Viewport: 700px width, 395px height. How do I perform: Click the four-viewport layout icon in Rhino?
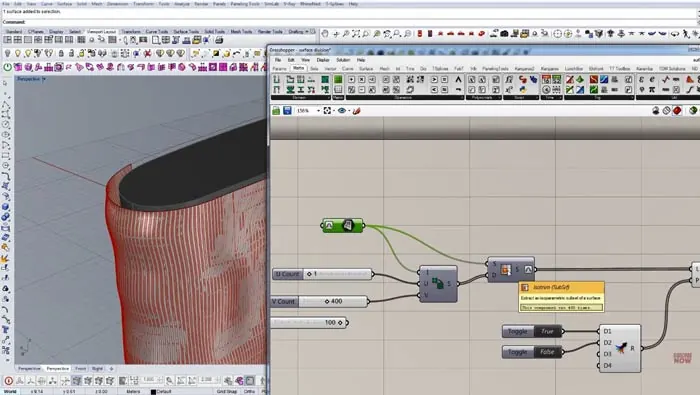click(x=17, y=40)
